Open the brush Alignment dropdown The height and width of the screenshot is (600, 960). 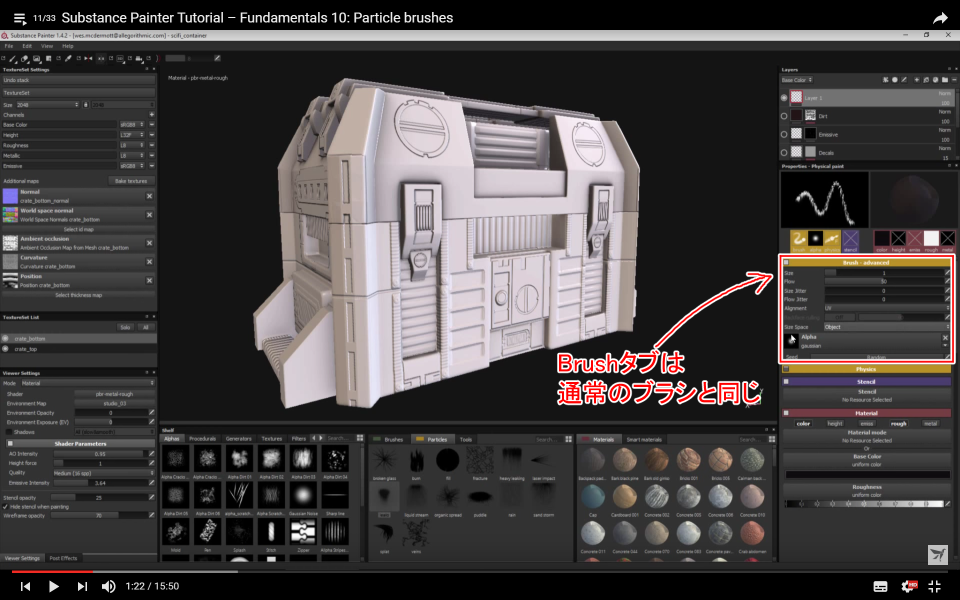pyautogui.click(x=887, y=309)
